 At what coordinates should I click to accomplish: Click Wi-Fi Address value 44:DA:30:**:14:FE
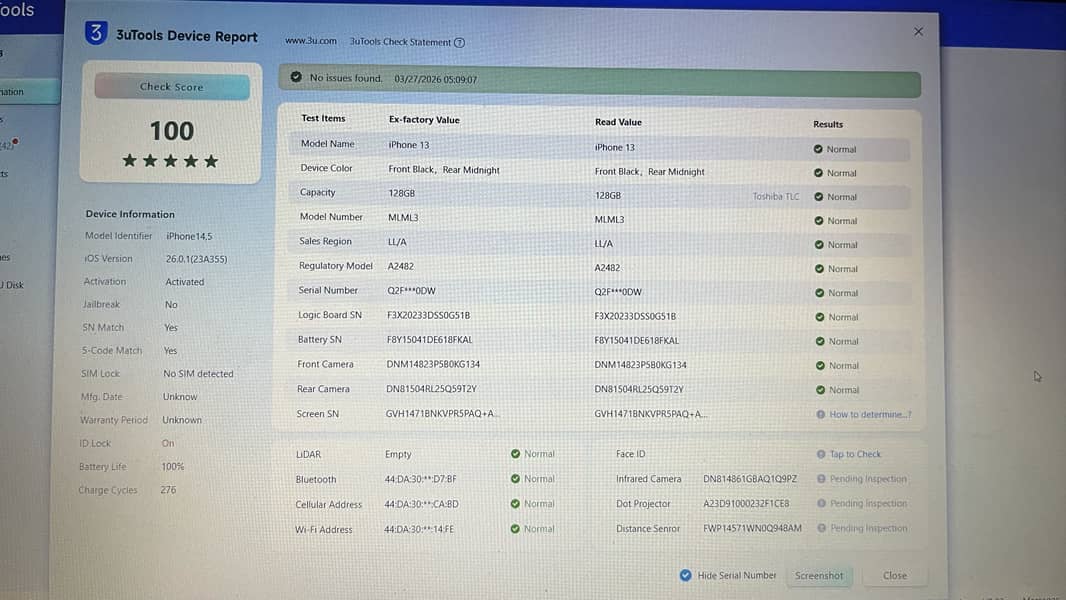pos(419,529)
